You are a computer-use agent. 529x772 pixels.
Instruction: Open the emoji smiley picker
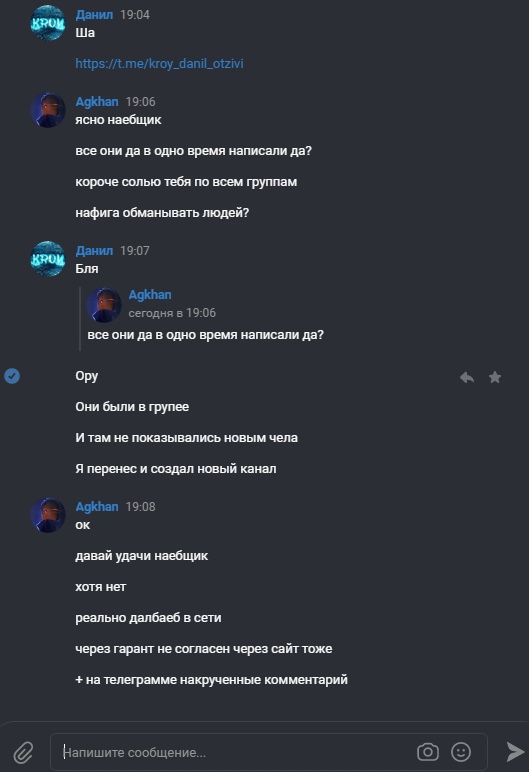coord(461,752)
